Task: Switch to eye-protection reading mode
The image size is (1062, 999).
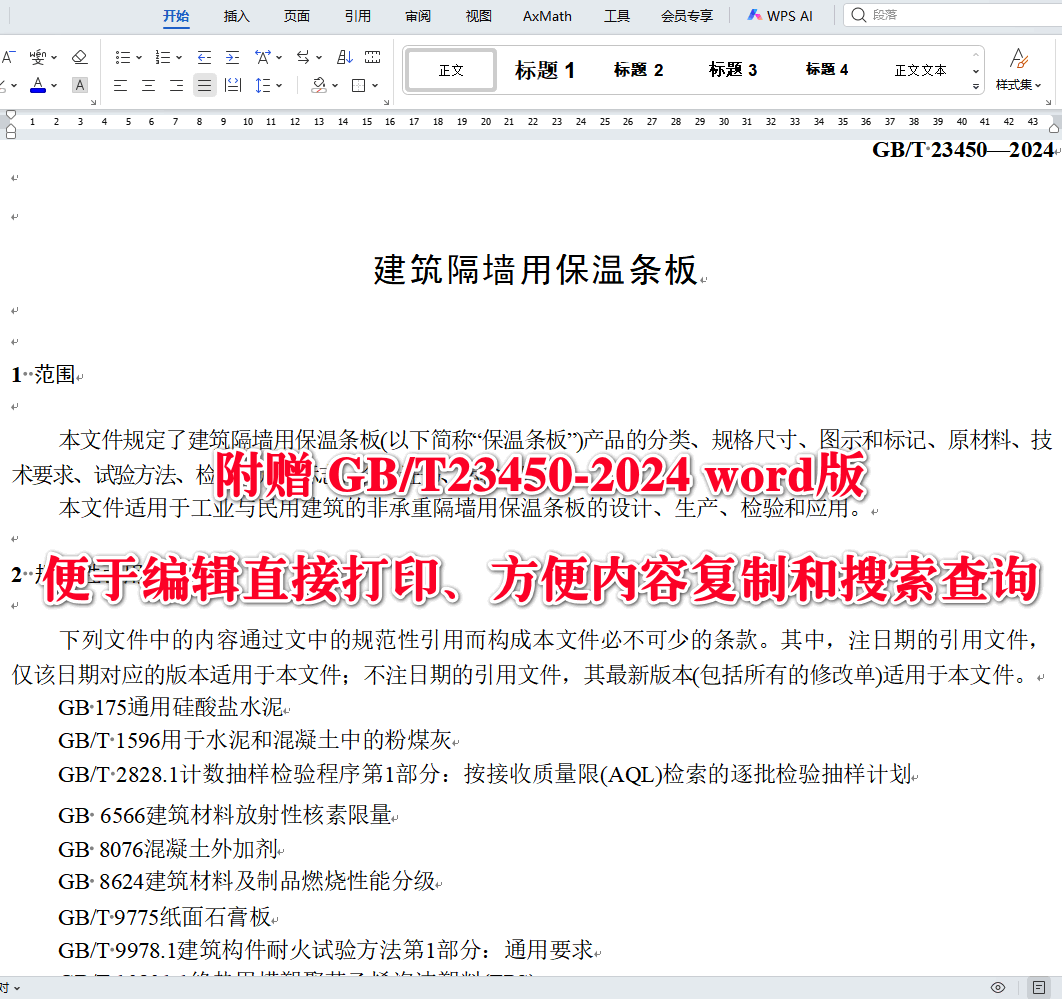Action: (x=997, y=988)
